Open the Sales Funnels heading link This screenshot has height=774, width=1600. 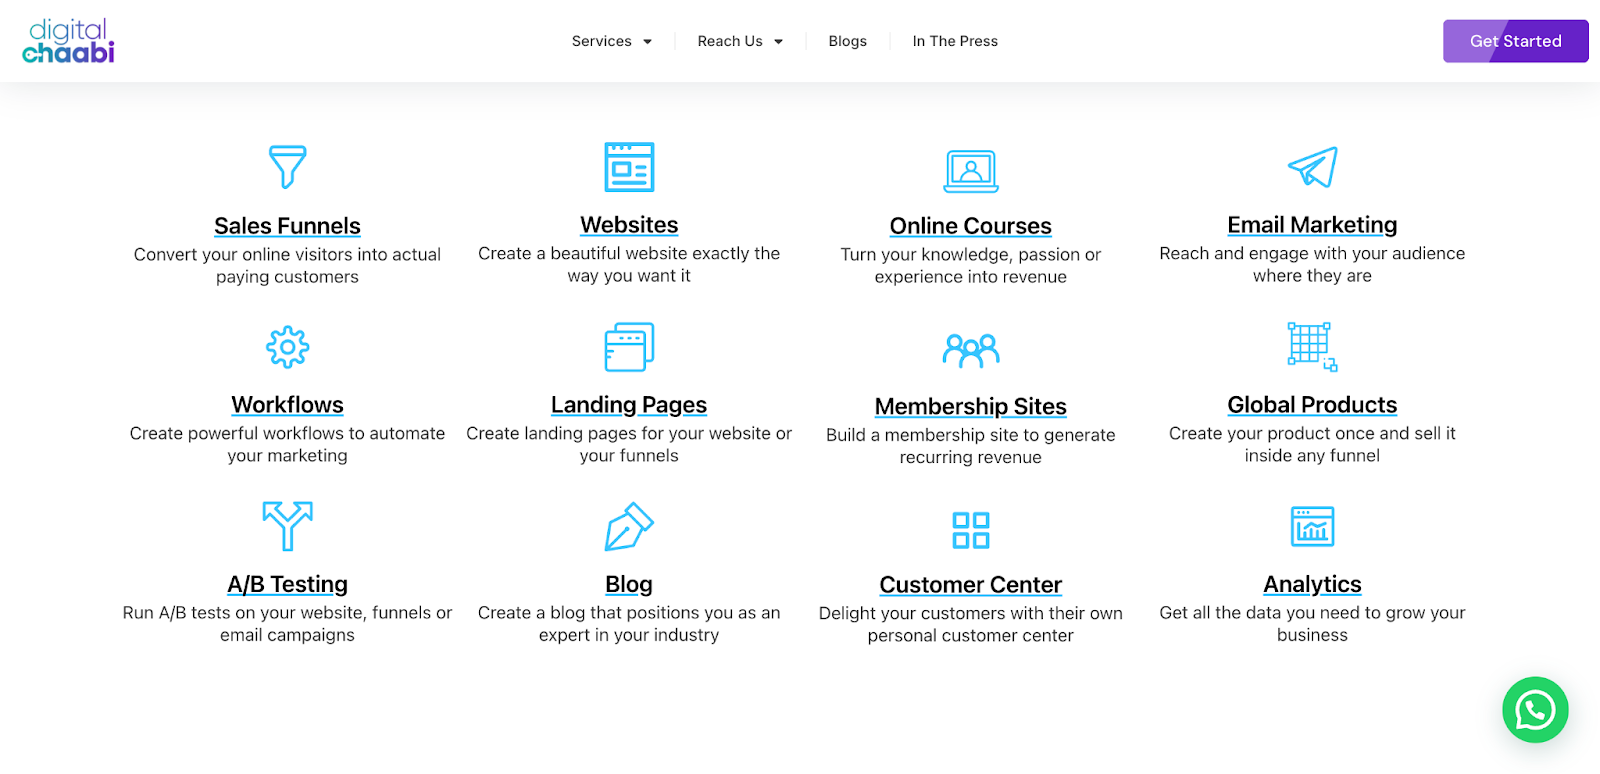tap(287, 226)
